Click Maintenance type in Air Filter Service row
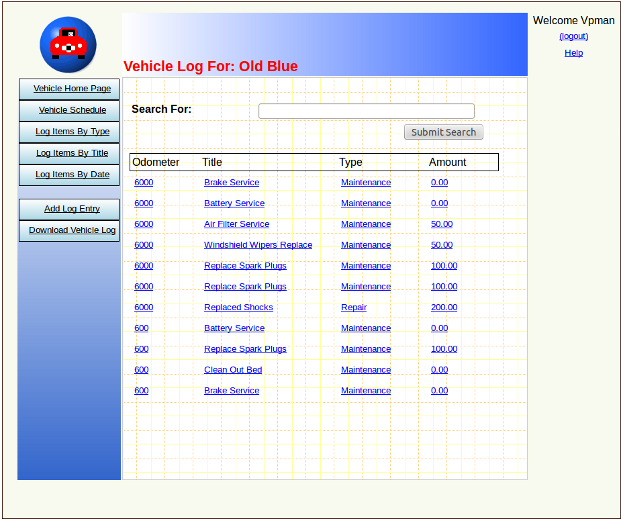The height and width of the screenshot is (523, 621). tap(366, 224)
